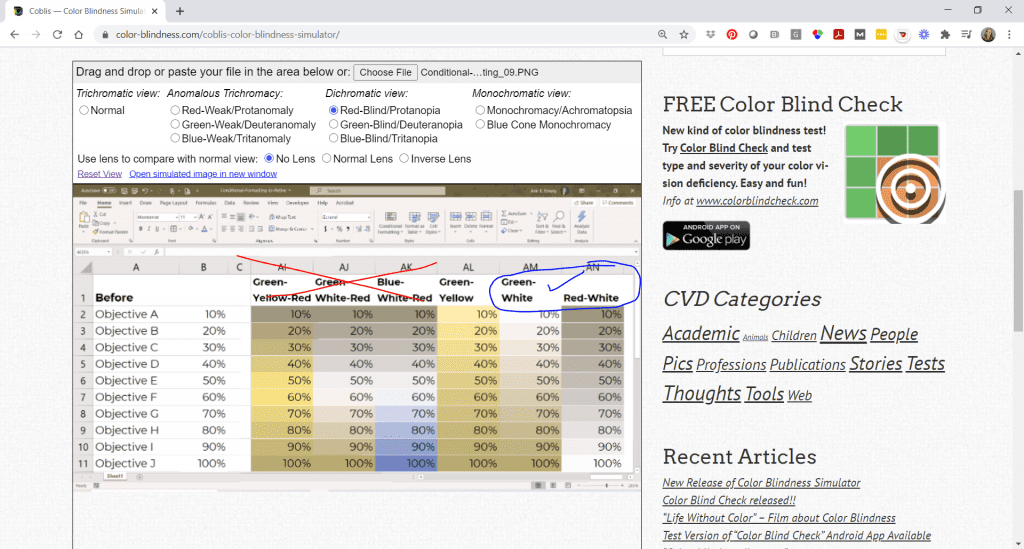Click the Choose File button
Viewport: 1024px width, 549px height.
click(385, 72)
